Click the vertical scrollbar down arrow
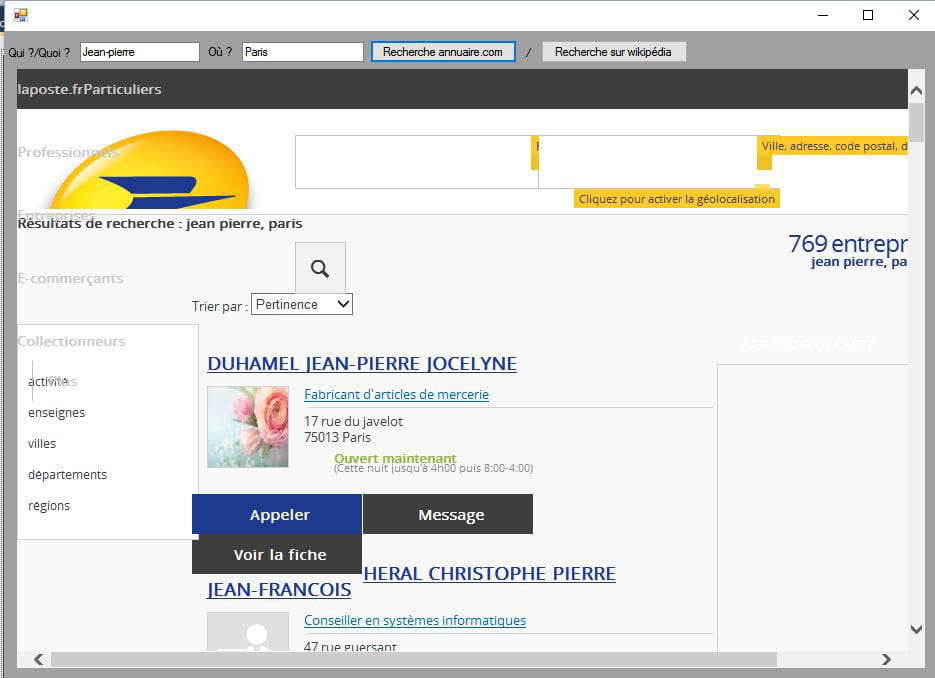 917,629
